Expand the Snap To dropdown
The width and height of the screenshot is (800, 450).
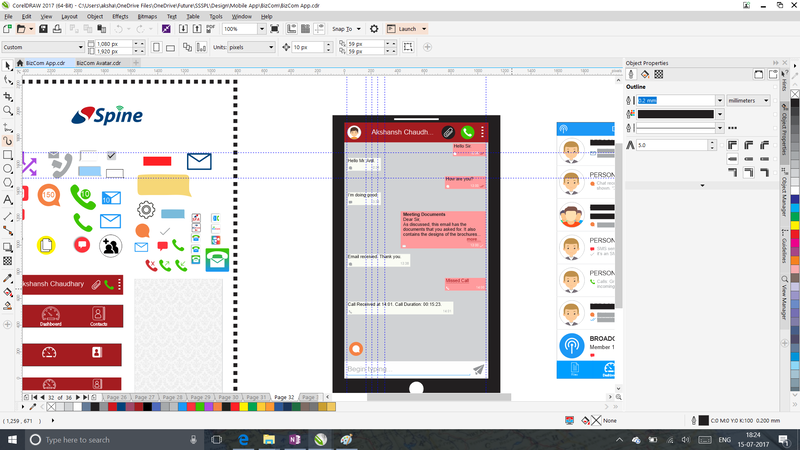pos(347,29)
